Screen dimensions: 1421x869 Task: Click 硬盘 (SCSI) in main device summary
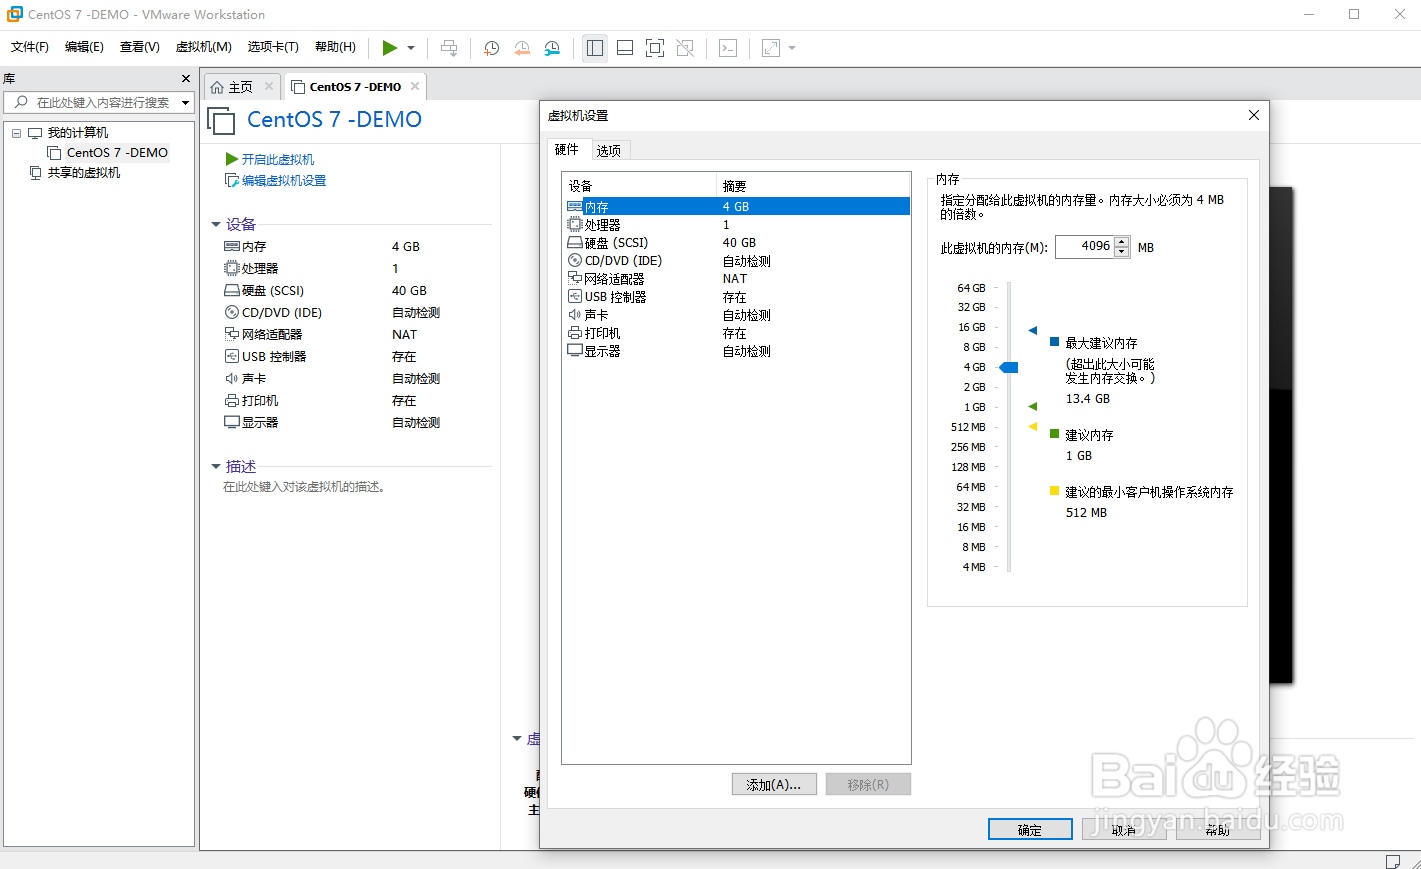pyautogui.click(x=272, y=291)
